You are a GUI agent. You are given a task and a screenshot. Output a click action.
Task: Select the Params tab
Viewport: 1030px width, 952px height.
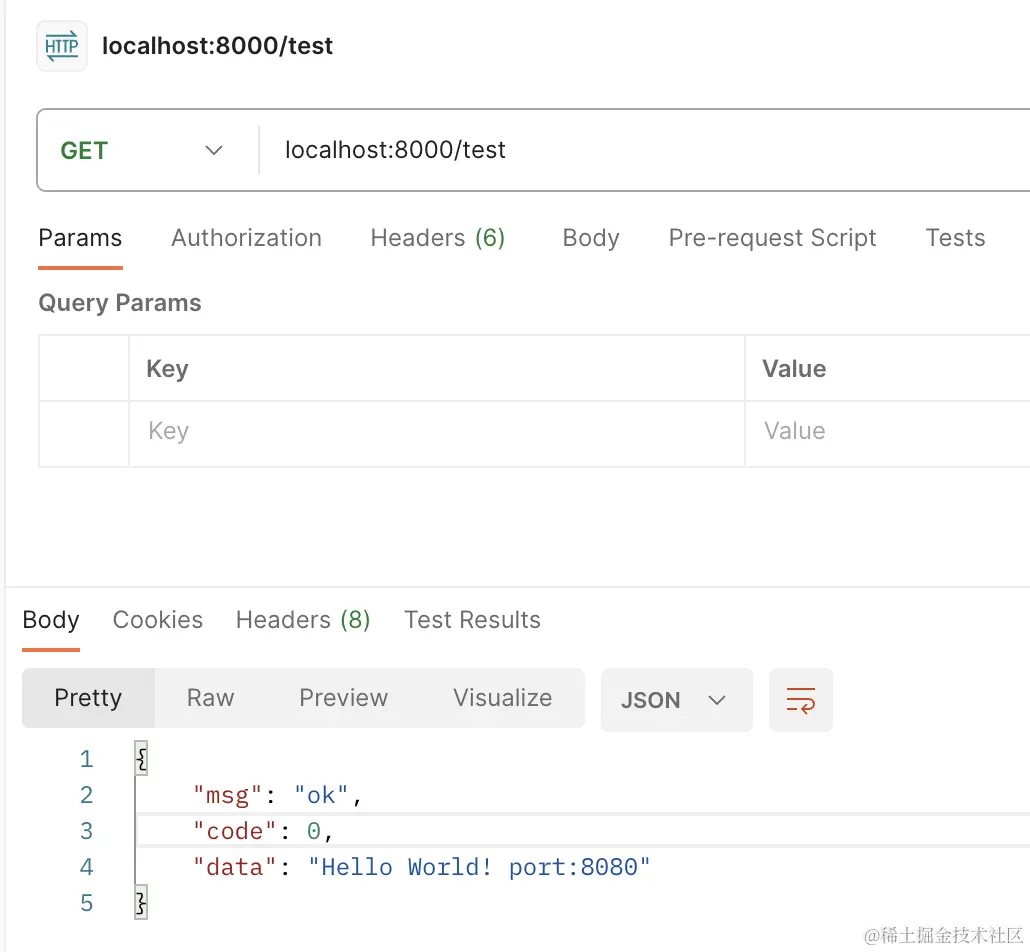point(80,238)
